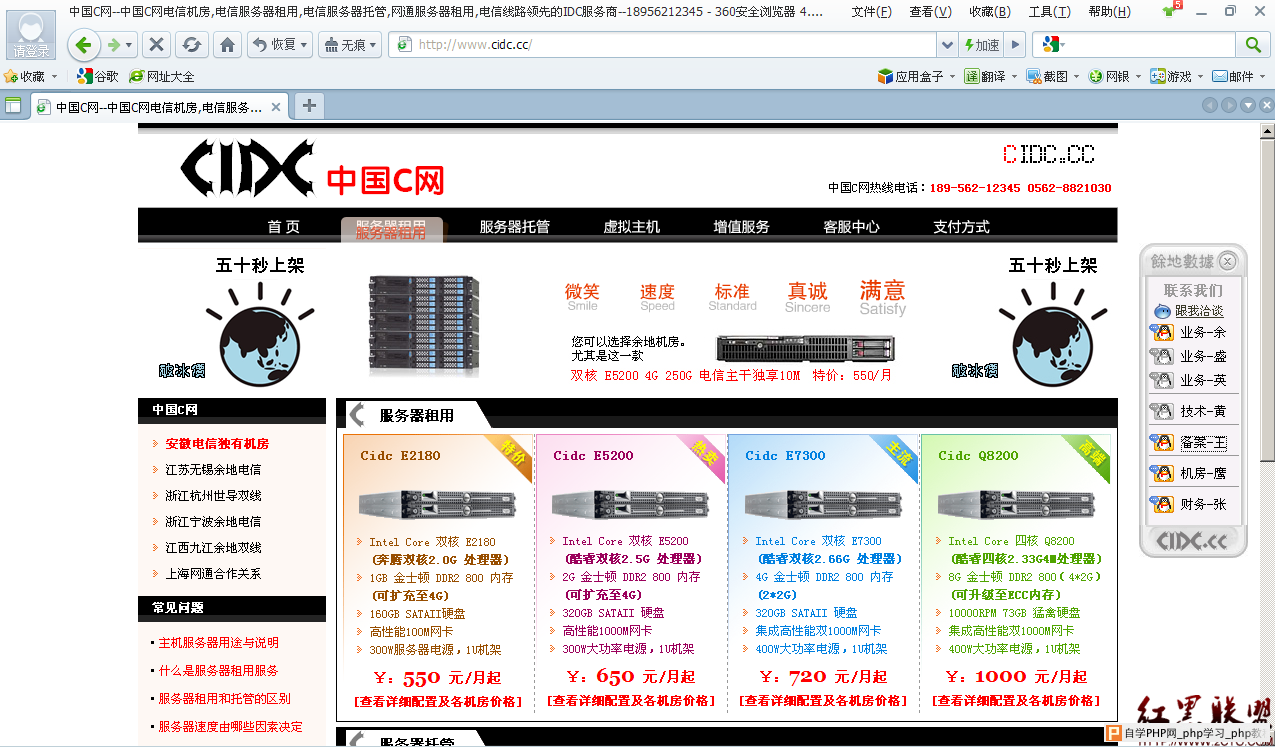Click the 虚拟主机 navigation item
Image resolution: width=1275 pixels, height=747 pixels.
point(631,227)
